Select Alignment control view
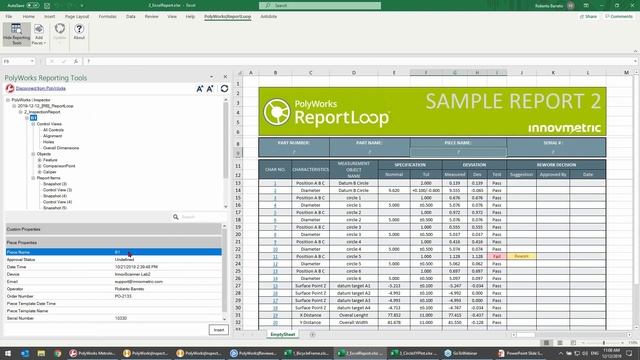The height and width of the screenshot is (360, 640). (x=53, y=136)
